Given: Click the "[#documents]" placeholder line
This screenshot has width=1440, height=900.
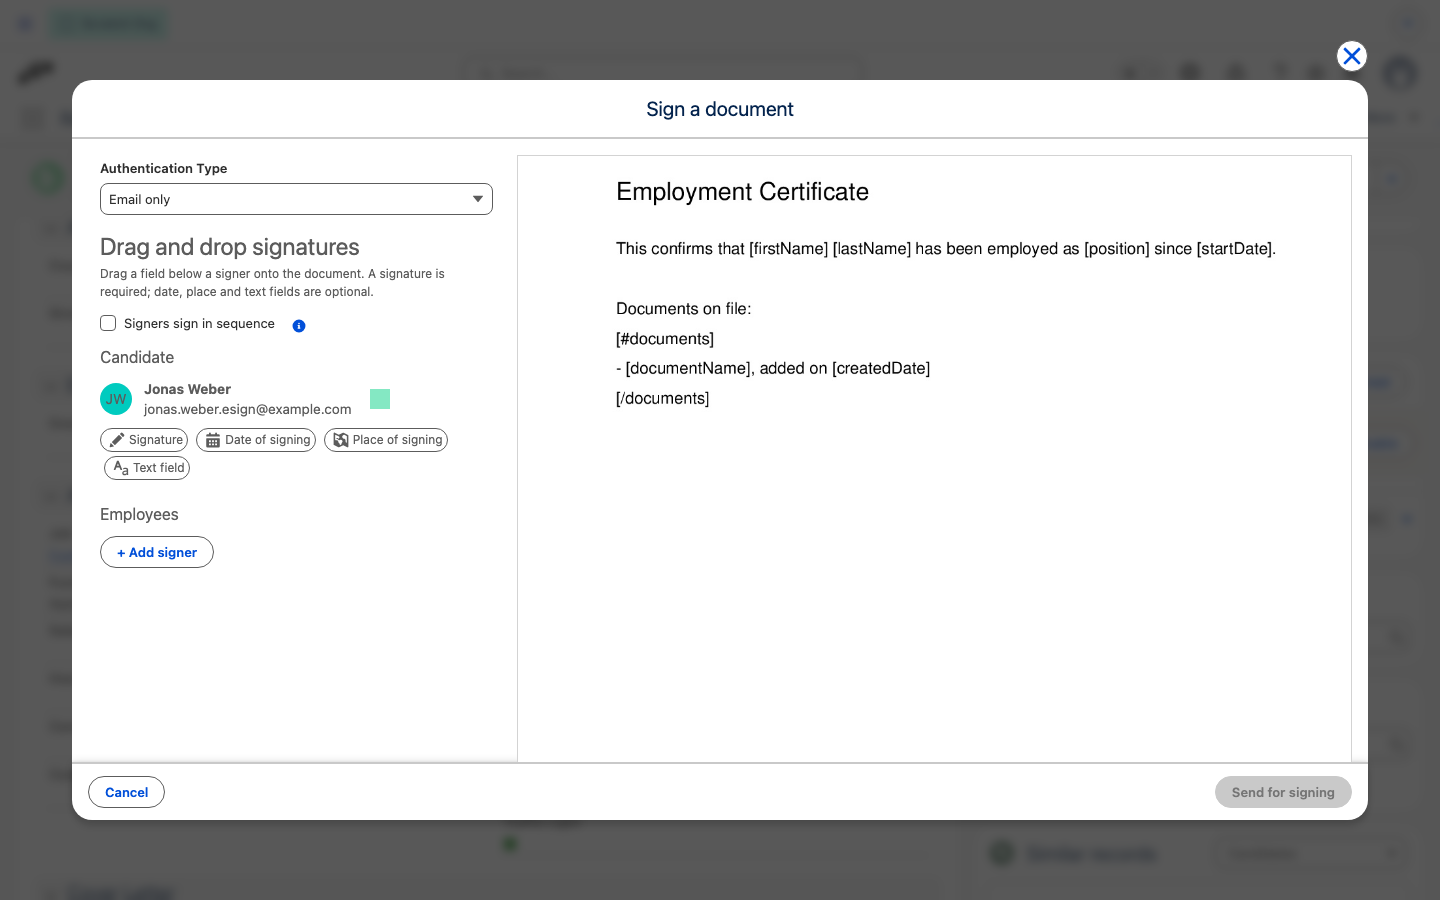Looking at the screenshot, I should click(665, 339).
